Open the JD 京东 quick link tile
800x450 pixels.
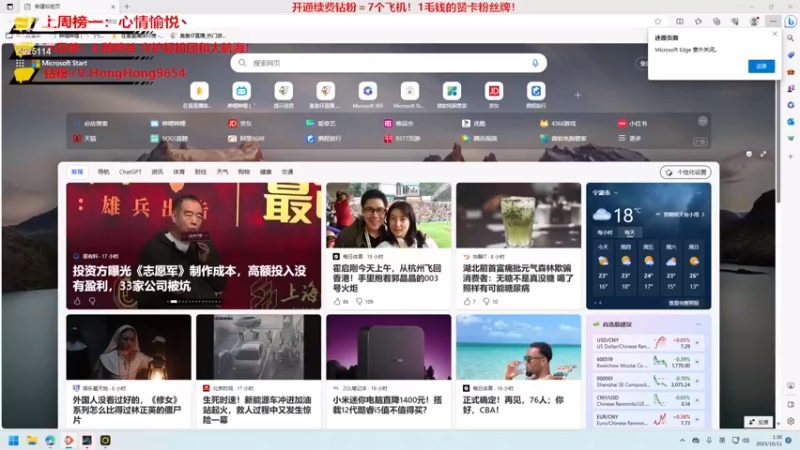click(x=494, y=95)
